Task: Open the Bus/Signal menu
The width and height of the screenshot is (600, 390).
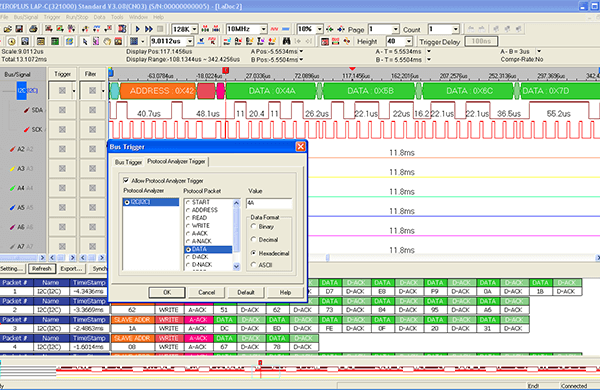Action: coord(26,17)
